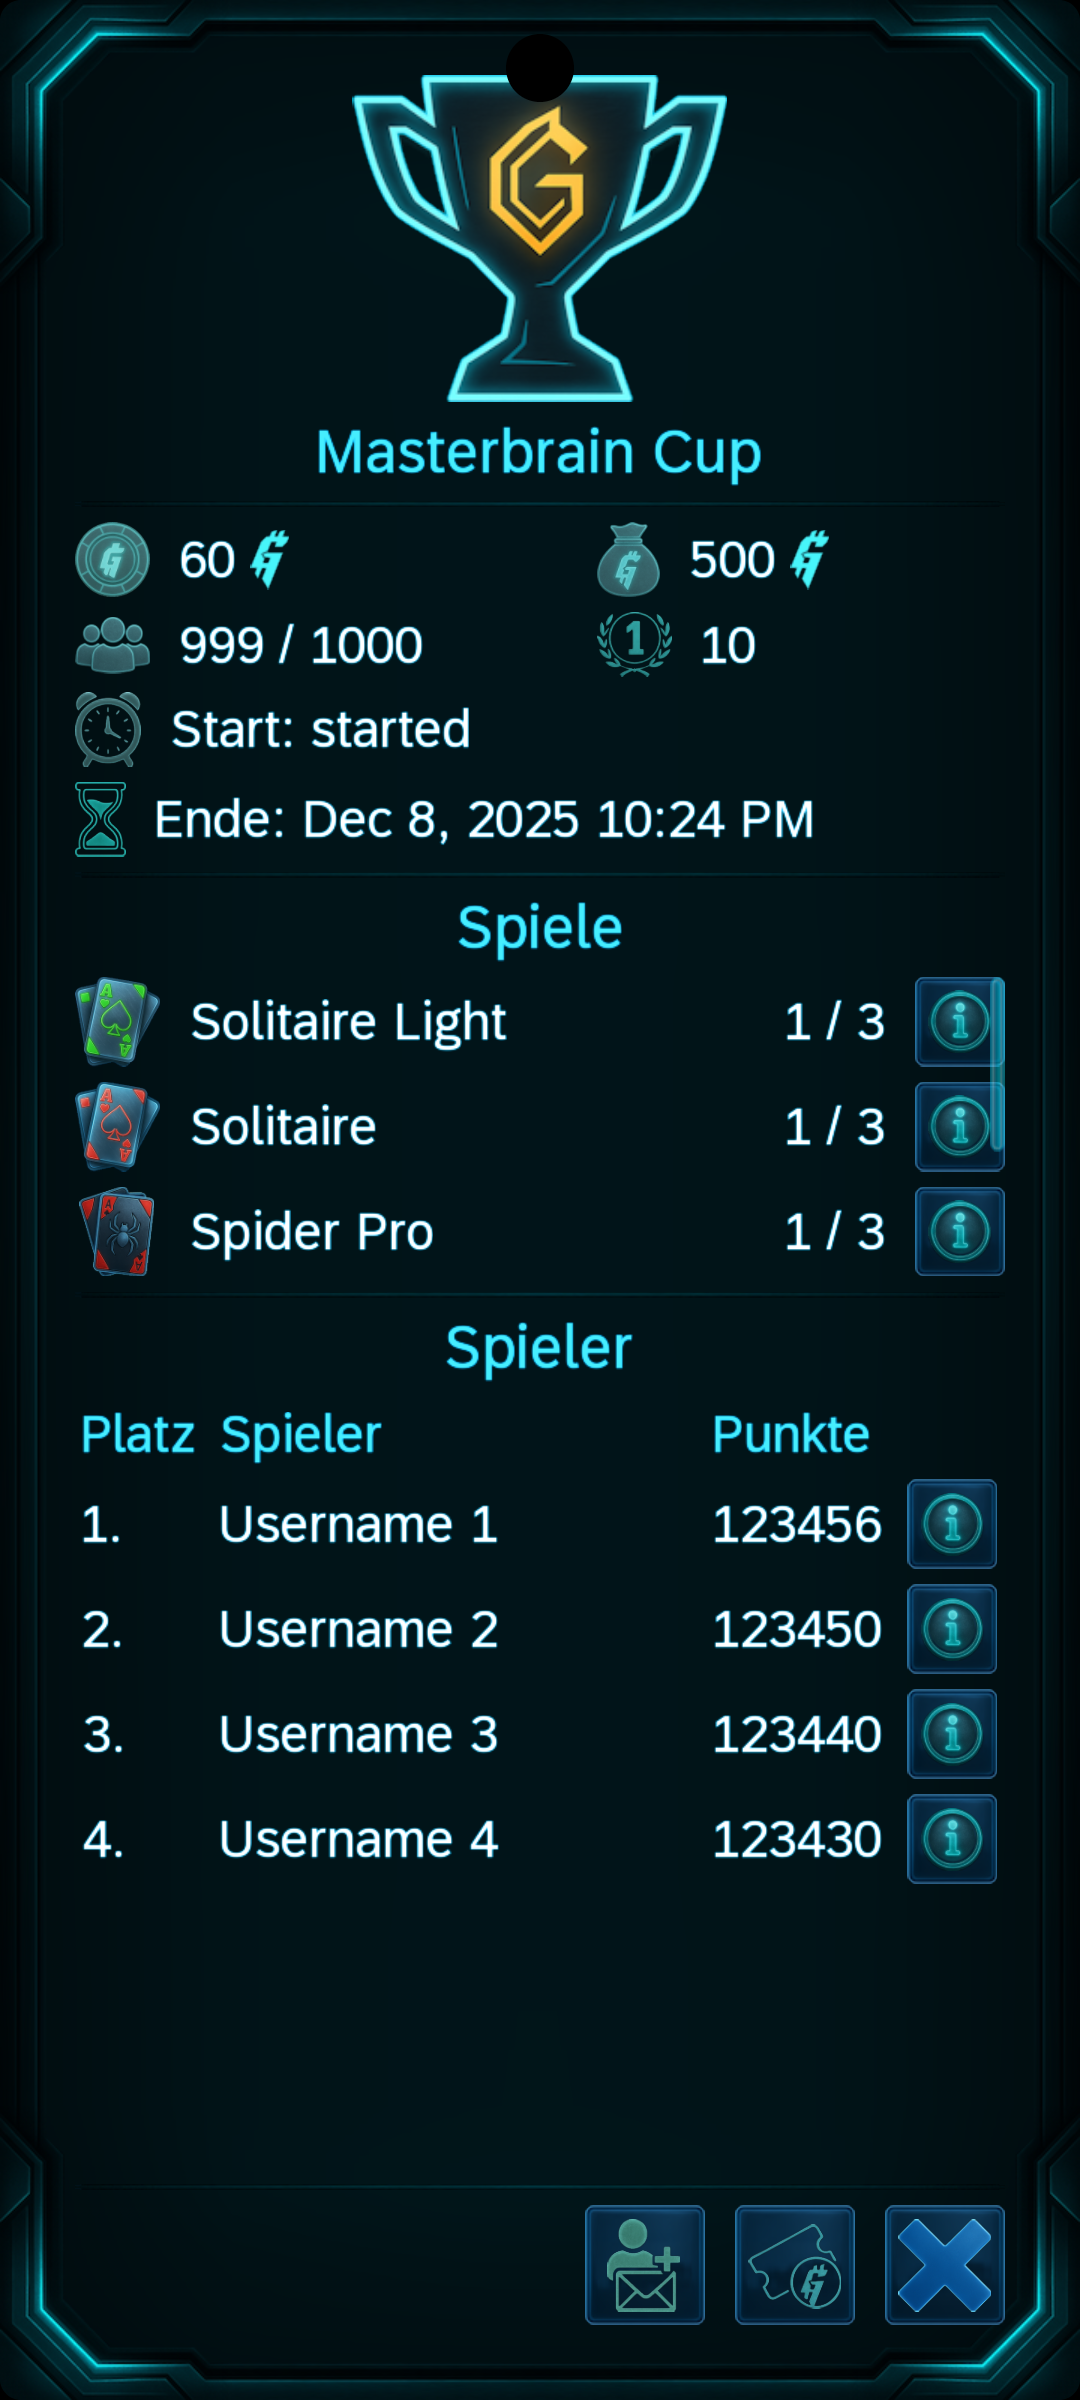The width and height of the screenshot is (1080, 2400).
Task: View details for Username 2
Action: [951, 1629]
